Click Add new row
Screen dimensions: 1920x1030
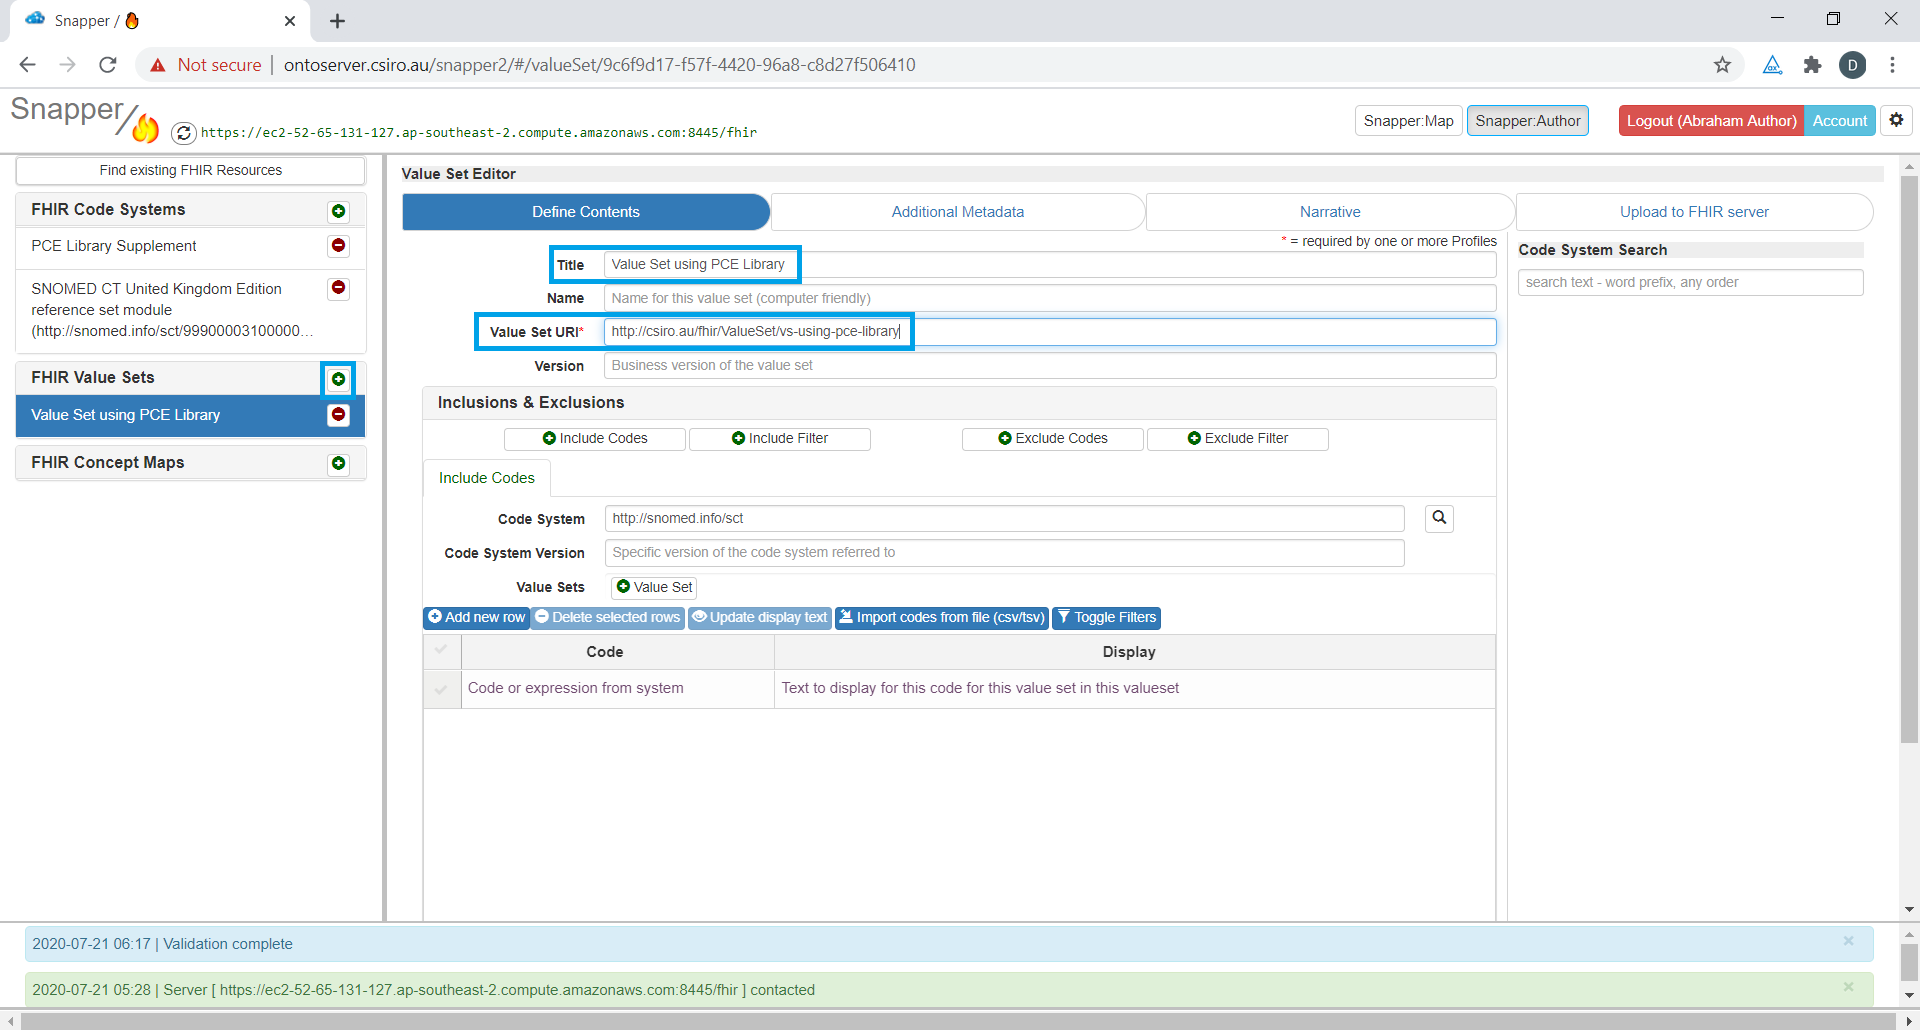[x=476, y=618]
